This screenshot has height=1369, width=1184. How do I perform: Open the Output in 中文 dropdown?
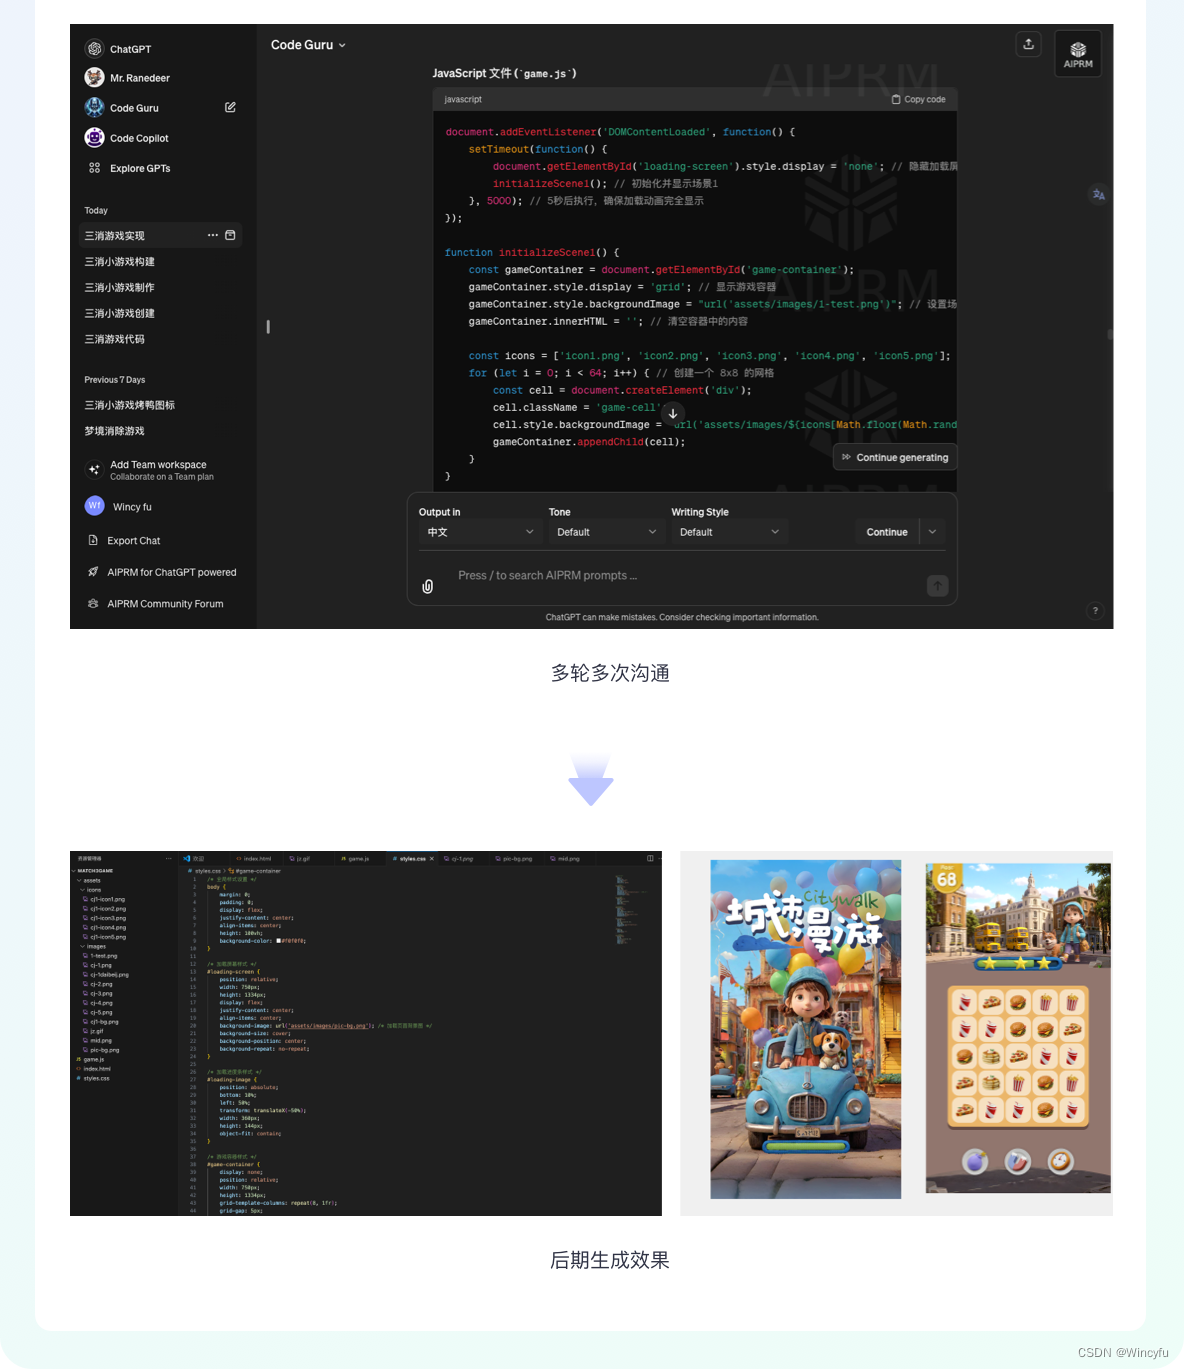pyautogui.click(x=481, y=532)
